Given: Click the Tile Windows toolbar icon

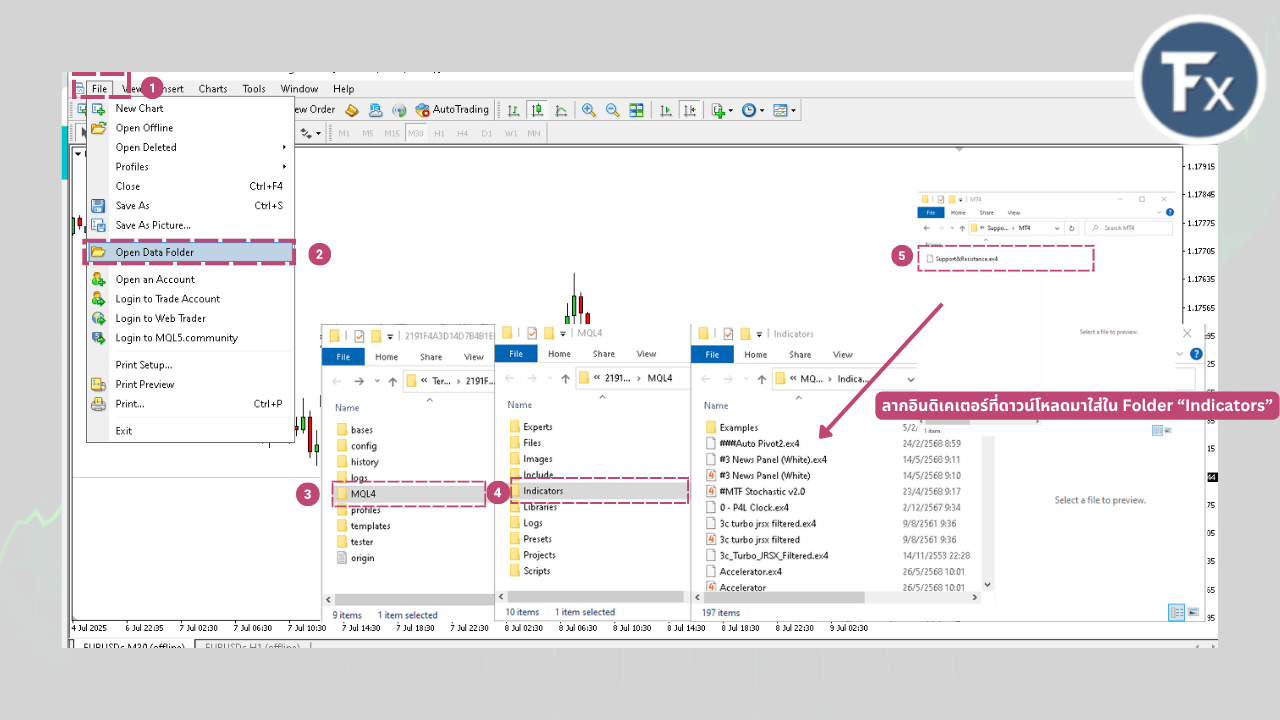Looking at the screenshot, I should click(x=636, y=110).
